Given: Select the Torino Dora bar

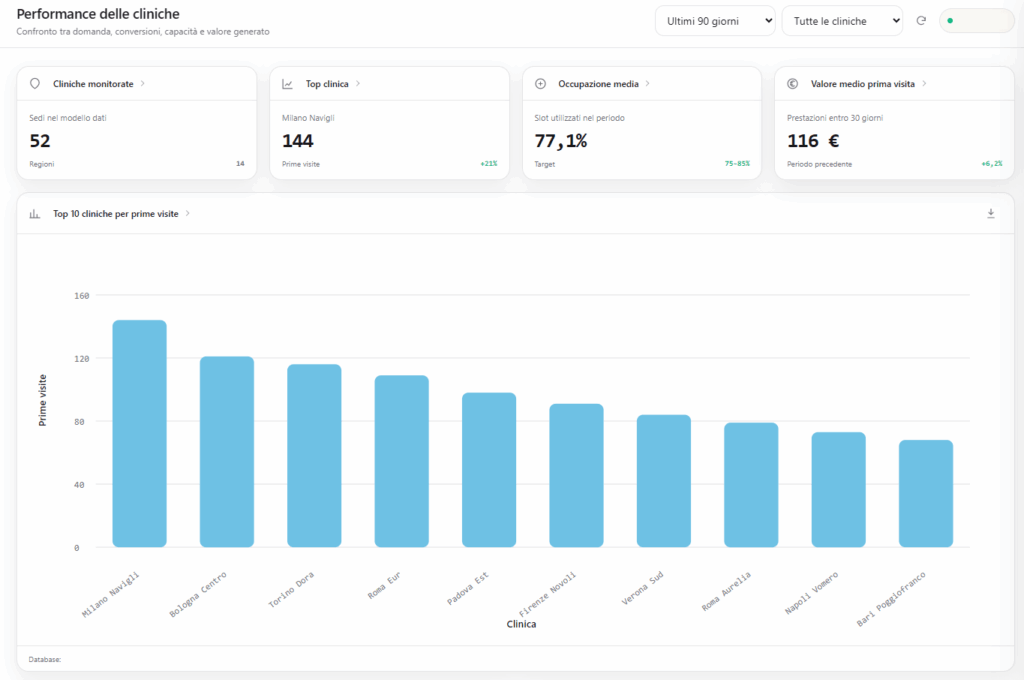Looking at the screenshot, I should tap(314, 456).
